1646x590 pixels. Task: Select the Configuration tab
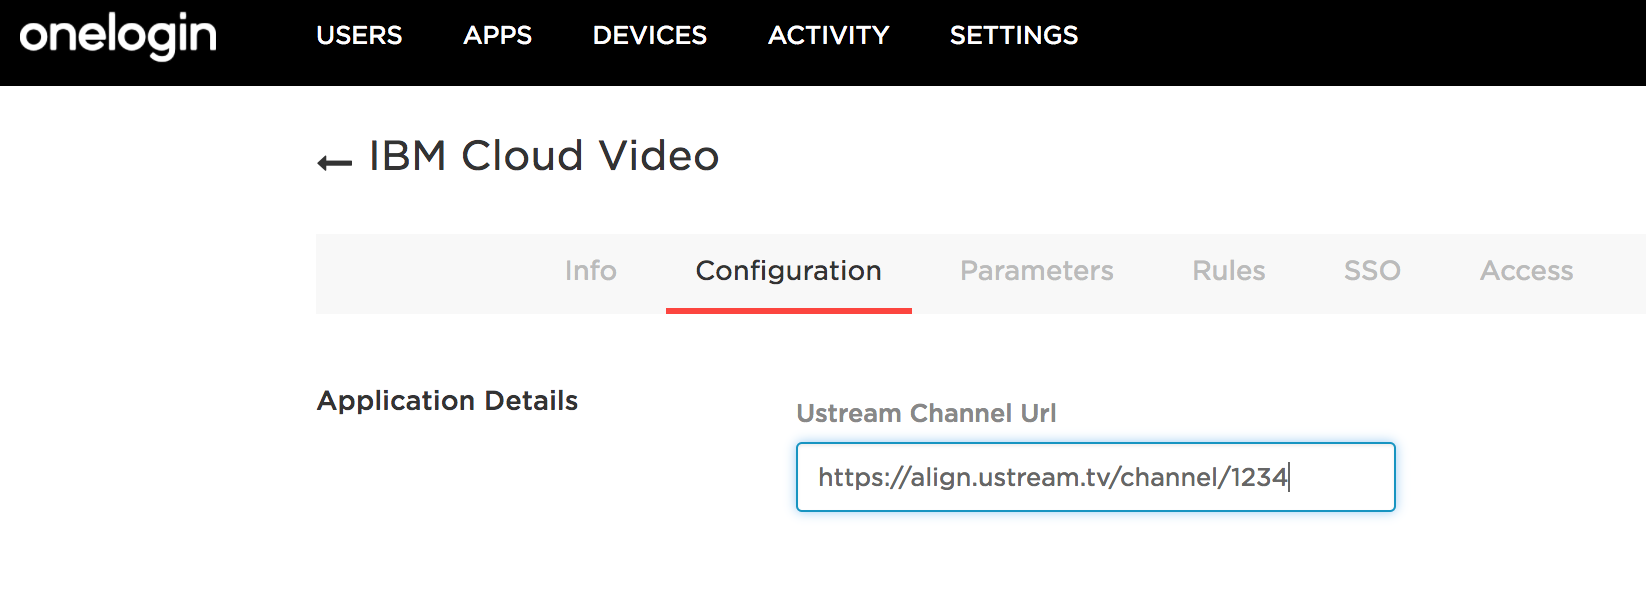(x=789, y=272)
